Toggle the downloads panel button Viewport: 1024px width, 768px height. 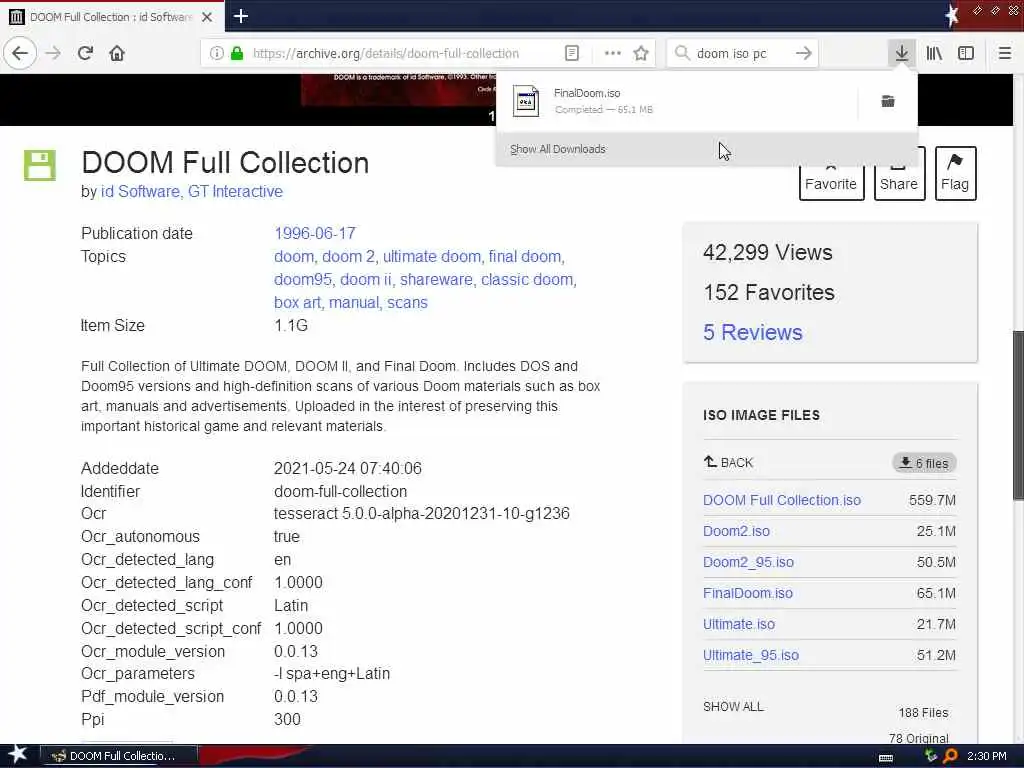902,53
